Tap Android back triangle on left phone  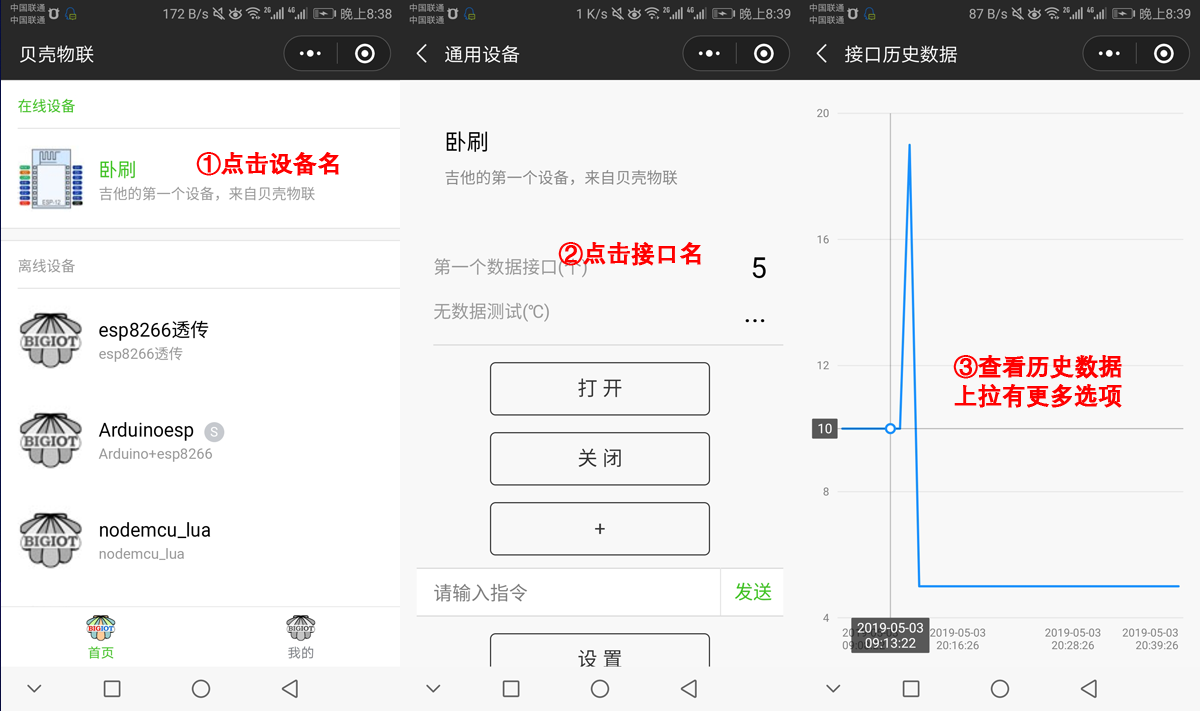pos(290,688)
